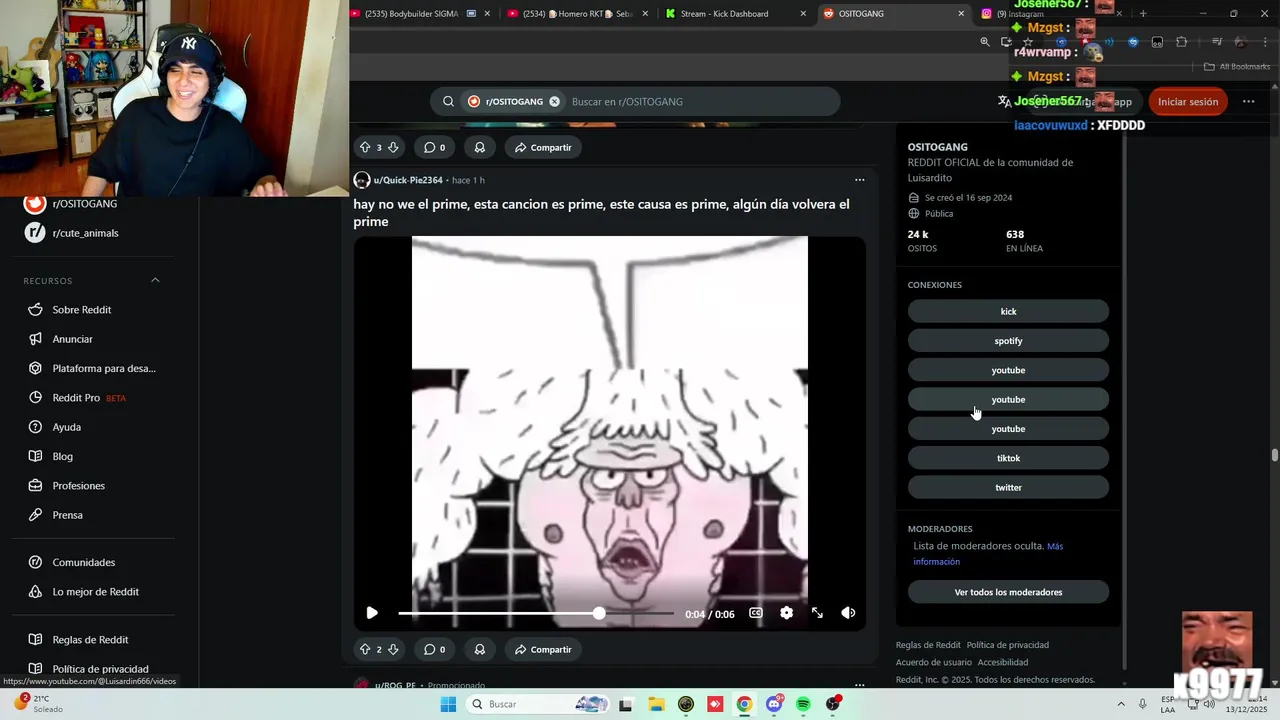The height and width of the screenshot is (720, 1280).
Task: Give award on the 3-vote post
Action: (x=480, y=147)
